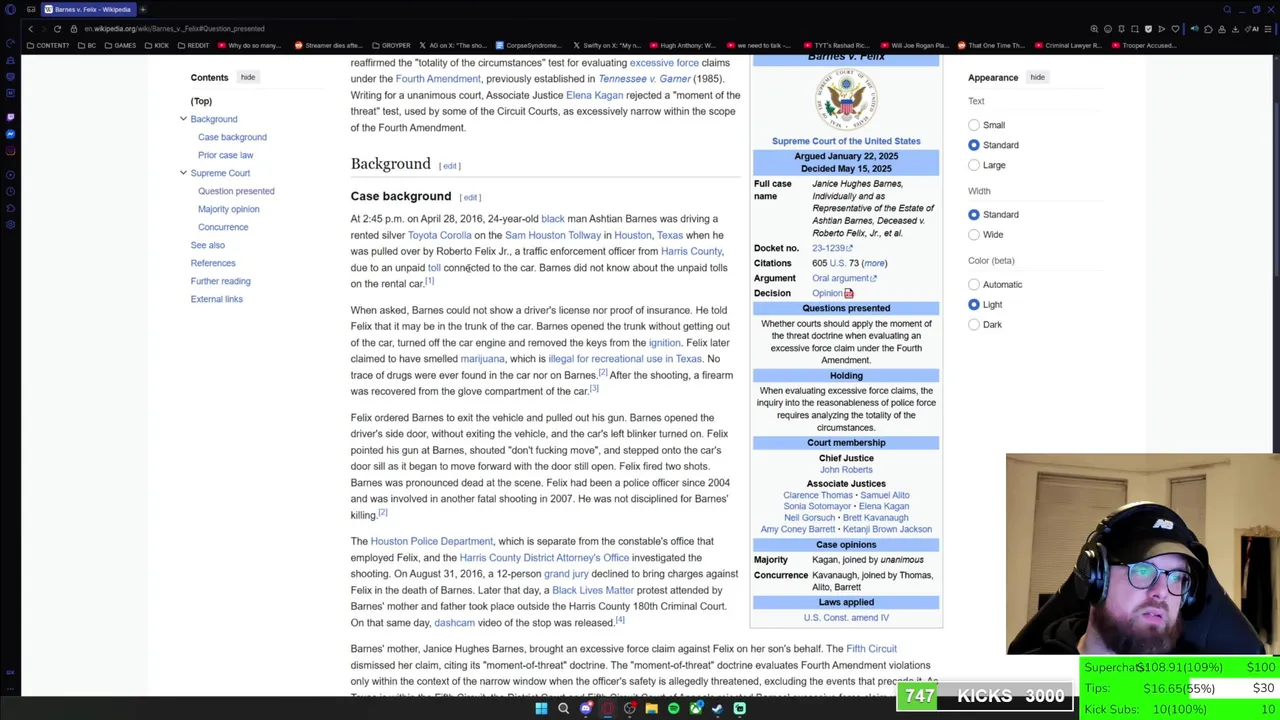Select Standard width option

[974, 214]
